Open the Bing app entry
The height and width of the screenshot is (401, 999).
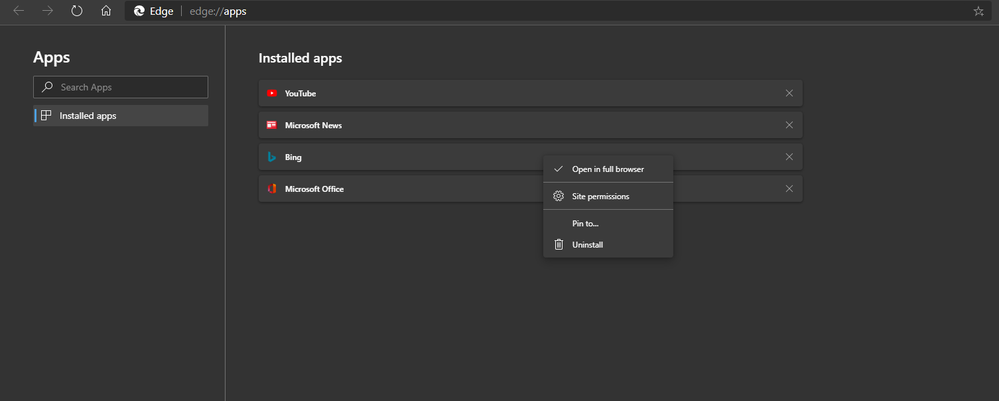coord(530,157)
